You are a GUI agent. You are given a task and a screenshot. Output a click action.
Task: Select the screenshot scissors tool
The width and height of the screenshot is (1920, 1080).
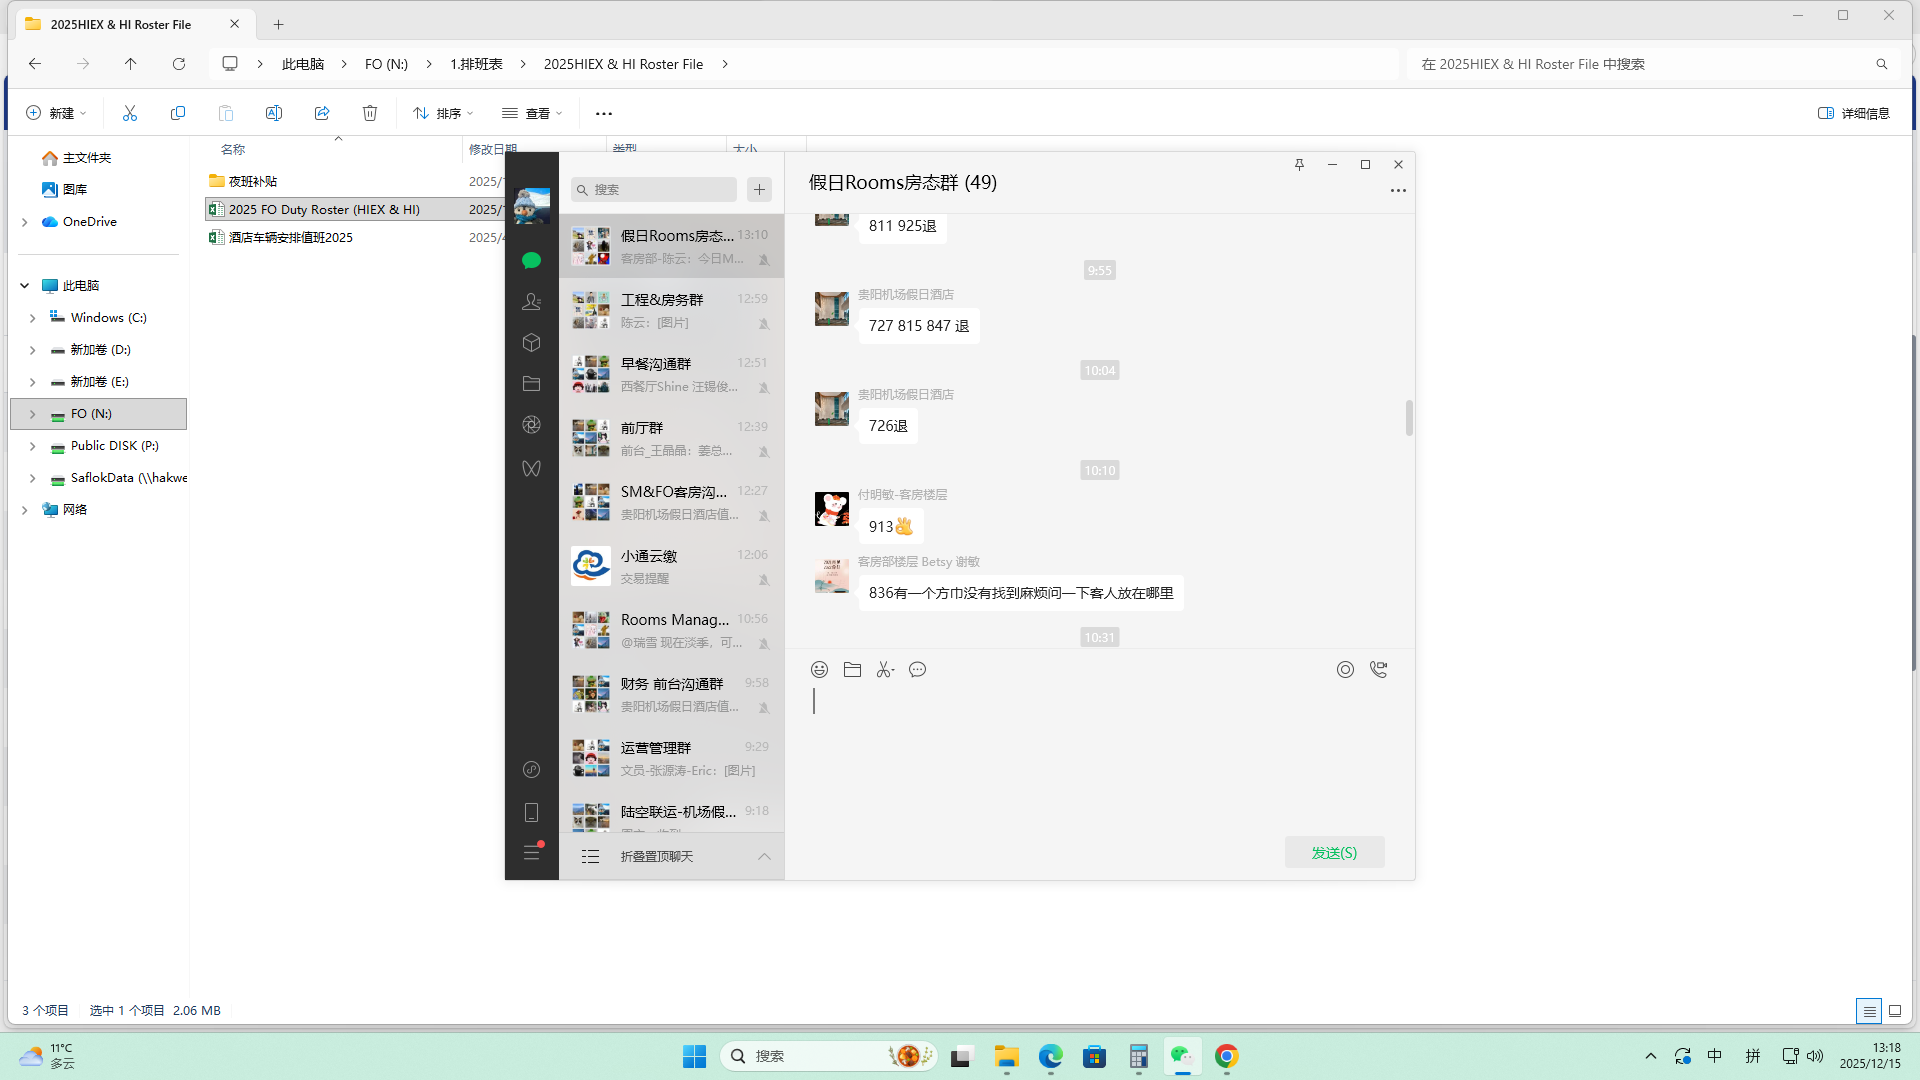[884, 670]
